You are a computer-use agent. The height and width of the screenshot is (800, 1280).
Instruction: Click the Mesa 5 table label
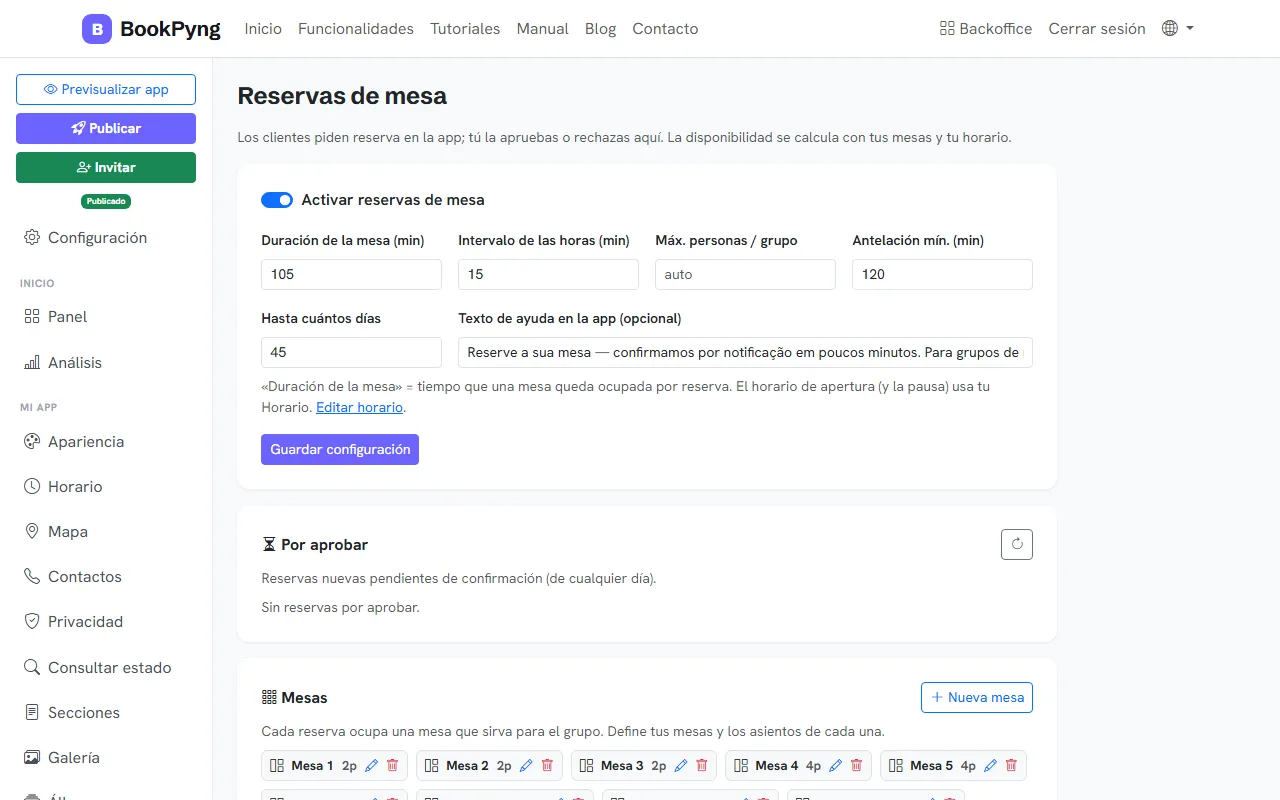[932, 765]
